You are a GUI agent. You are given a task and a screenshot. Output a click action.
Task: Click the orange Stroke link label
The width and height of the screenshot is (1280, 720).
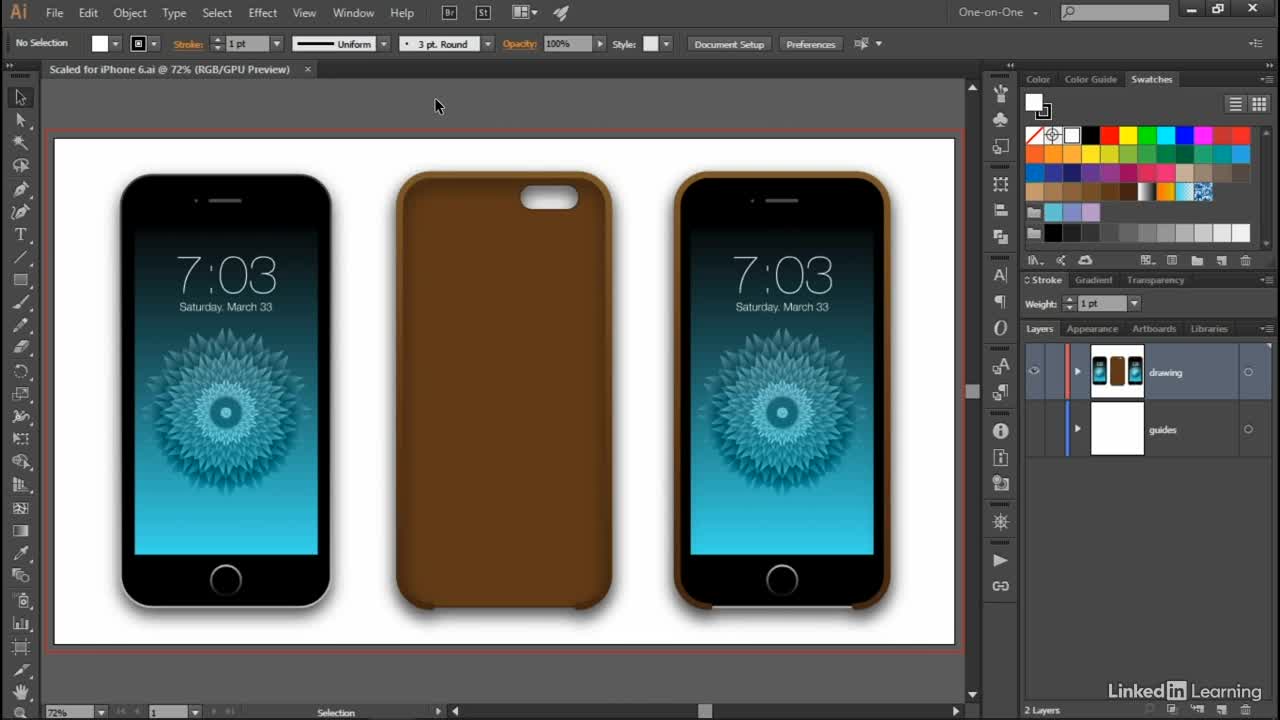[188, 44]
